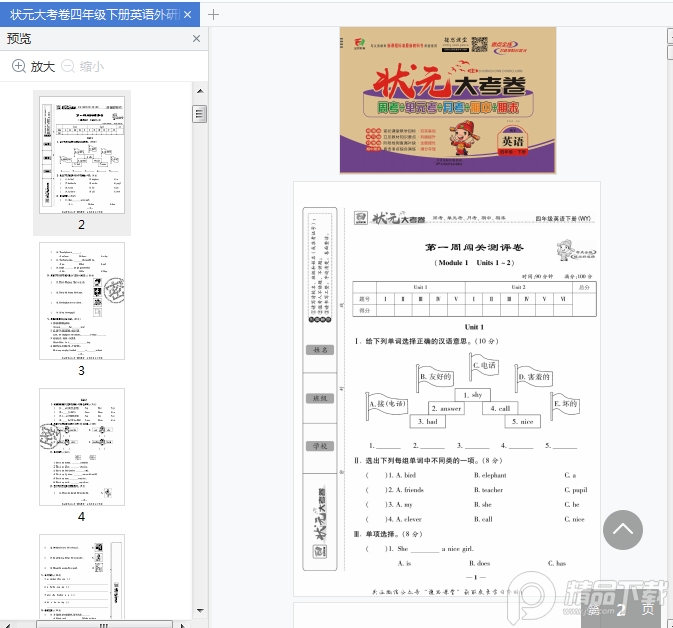Click word box 4. call

(x=500, y=409)
